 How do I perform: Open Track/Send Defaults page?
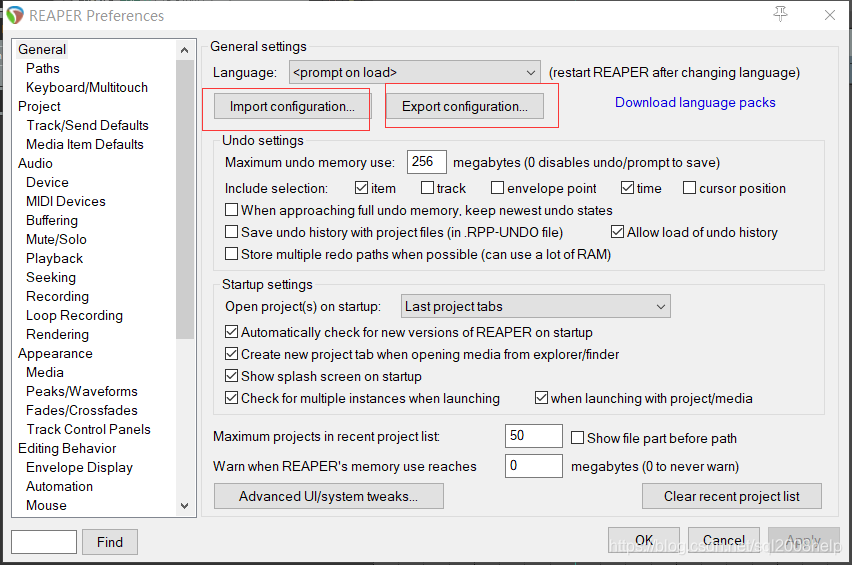(87, 125)
